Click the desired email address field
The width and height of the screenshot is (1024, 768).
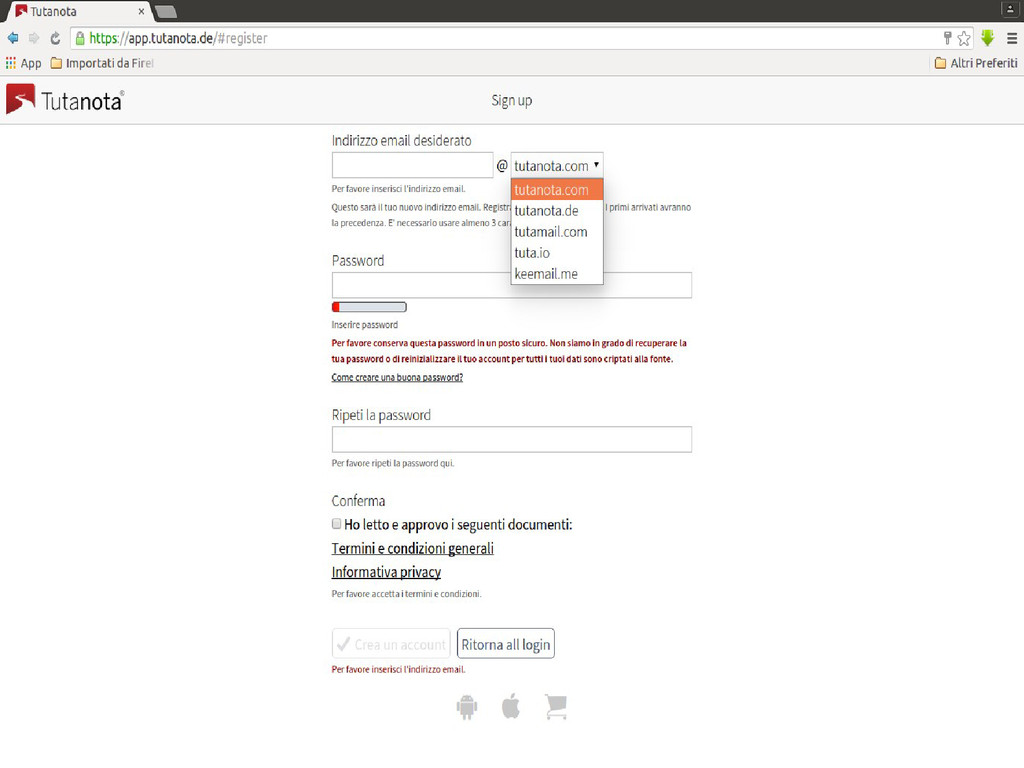coord(412,165)
